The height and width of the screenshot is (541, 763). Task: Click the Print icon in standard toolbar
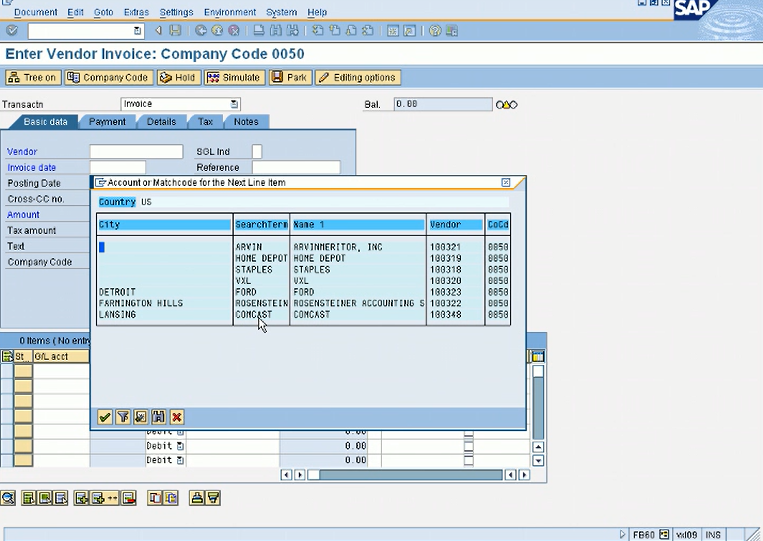[259, 31]
